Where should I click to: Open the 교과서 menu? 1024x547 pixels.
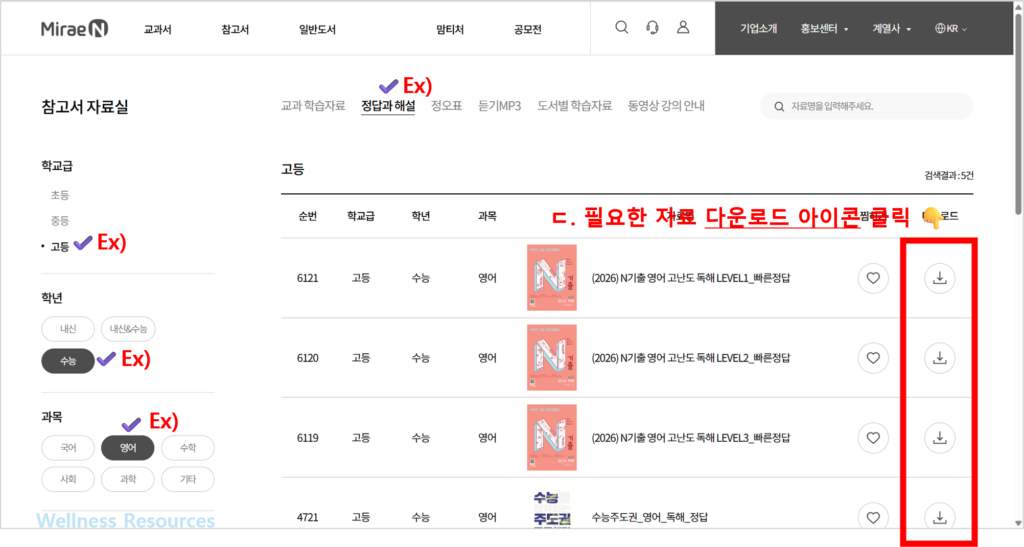click(x=157, y=29)
